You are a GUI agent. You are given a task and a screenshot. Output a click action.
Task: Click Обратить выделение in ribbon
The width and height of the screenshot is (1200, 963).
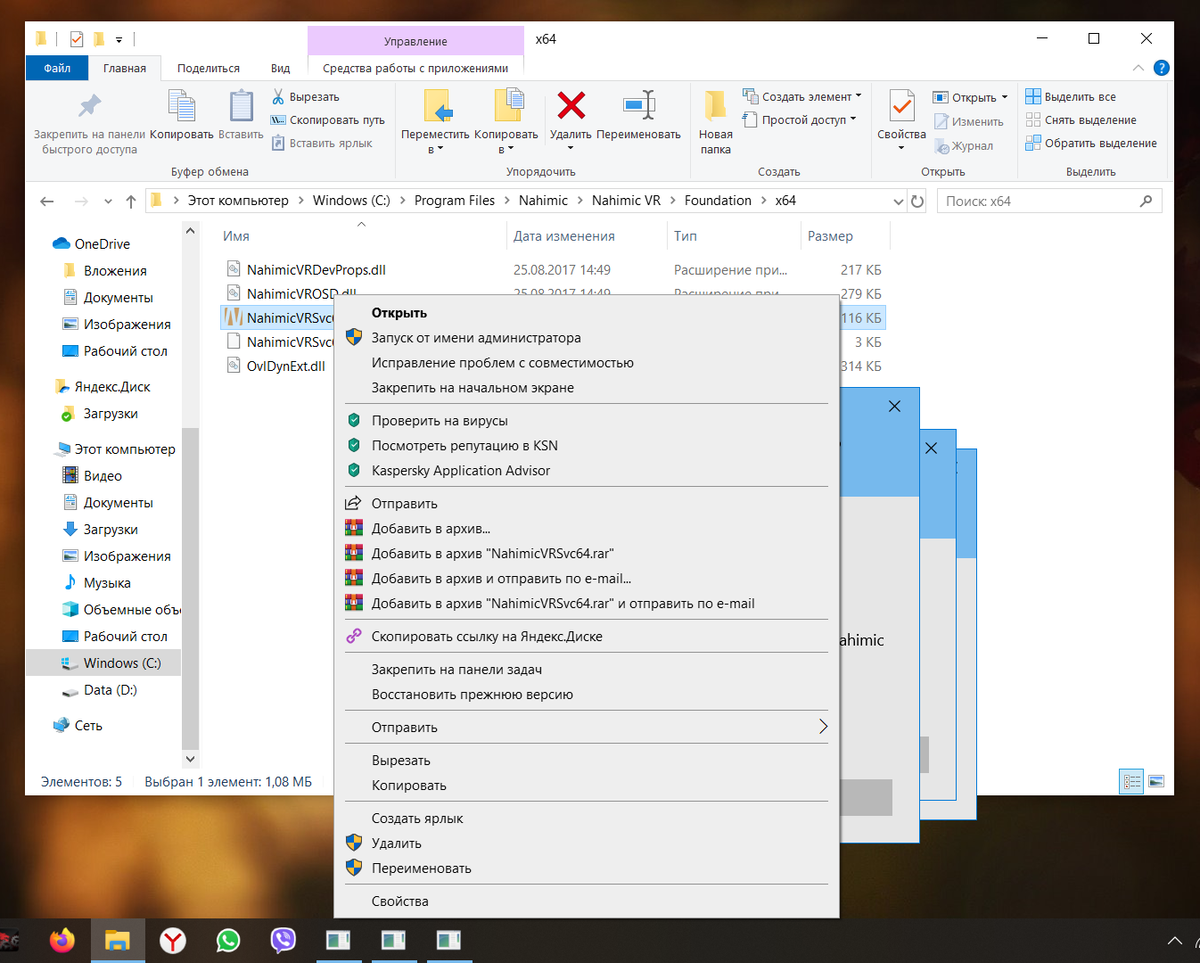(1090, 143)
